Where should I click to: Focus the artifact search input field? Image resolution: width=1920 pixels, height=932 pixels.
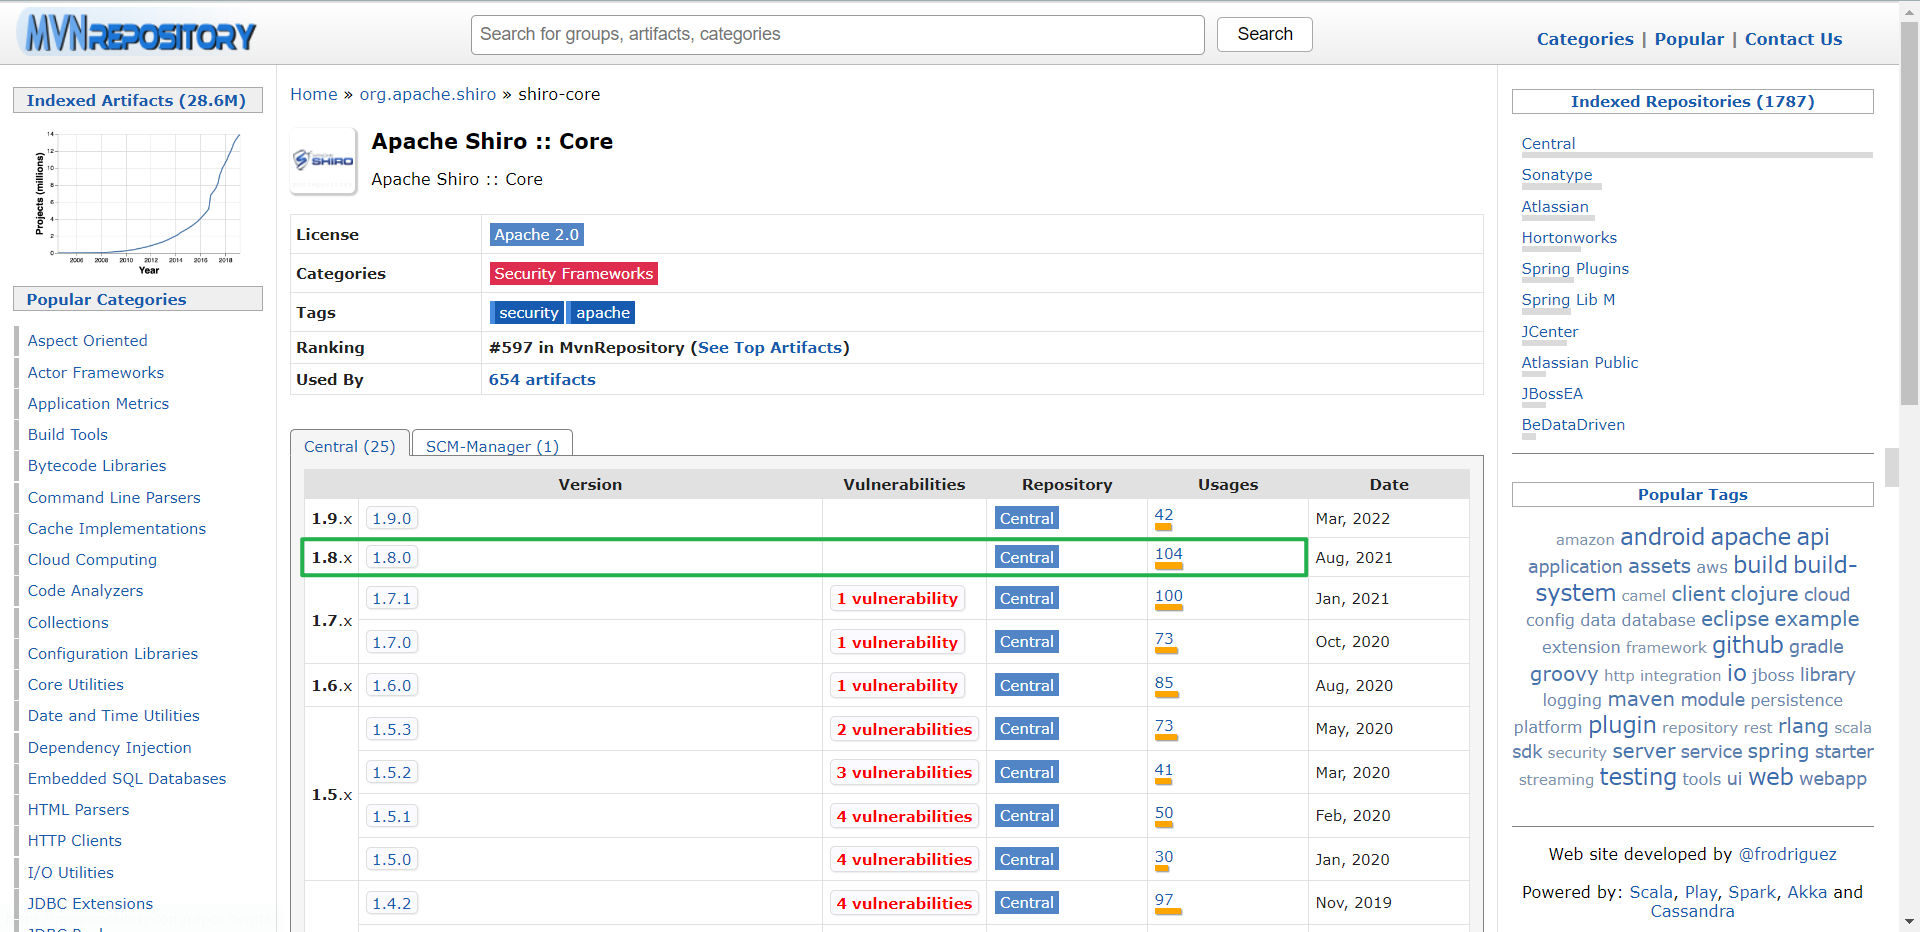pyautogui.click(x=837, y=34)
